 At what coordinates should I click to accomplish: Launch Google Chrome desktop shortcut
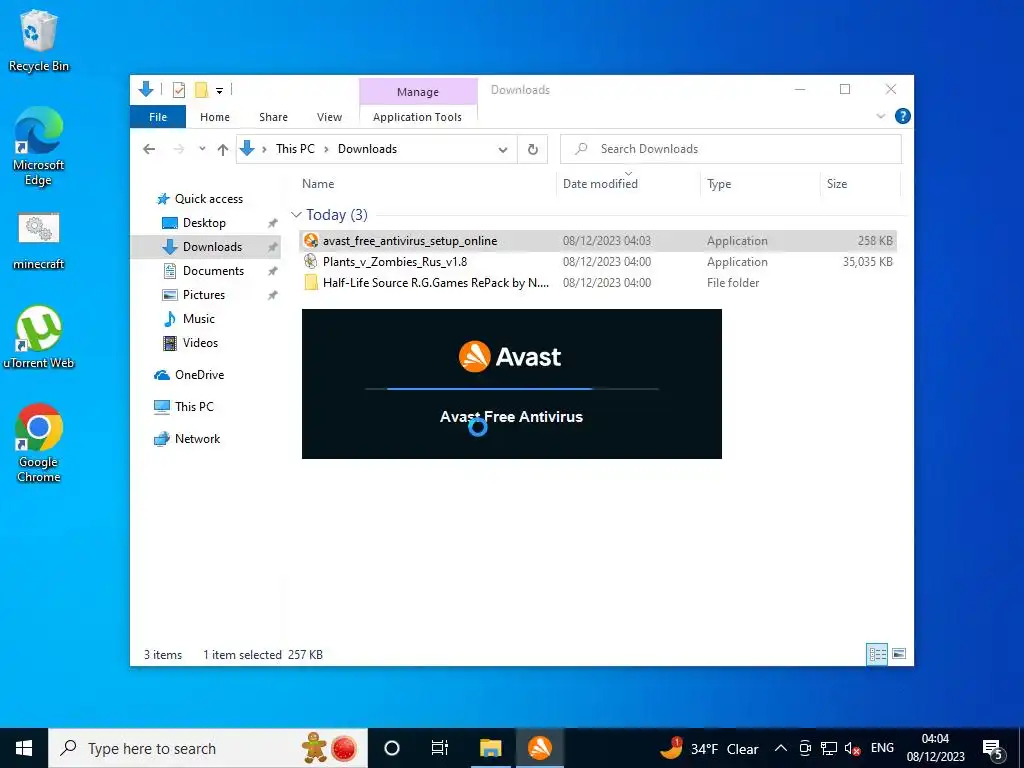click(39, 443)
